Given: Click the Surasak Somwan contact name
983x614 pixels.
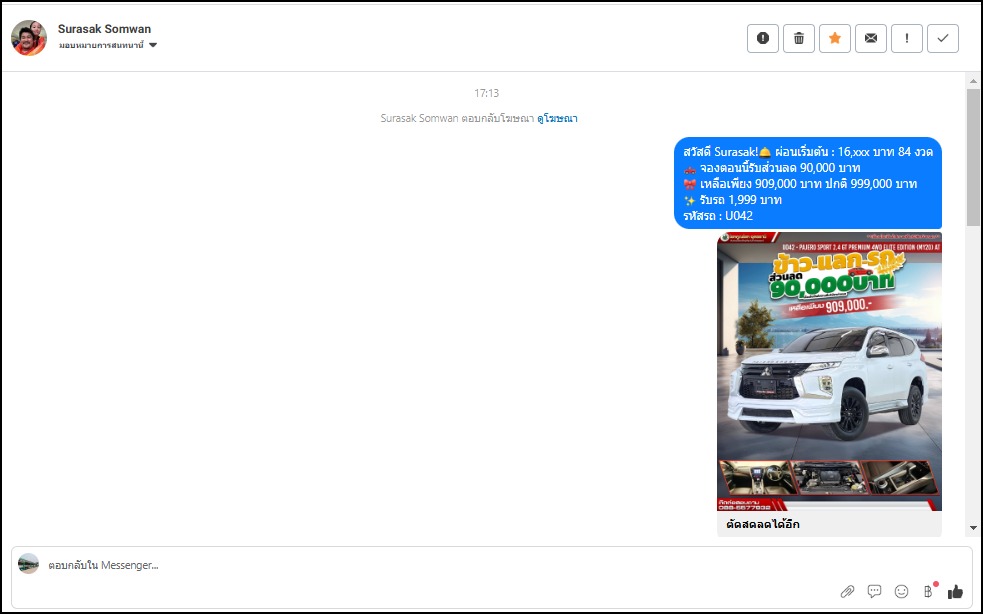Looking at the screenshot, I should pyautogui.click(x=104, y=29).
